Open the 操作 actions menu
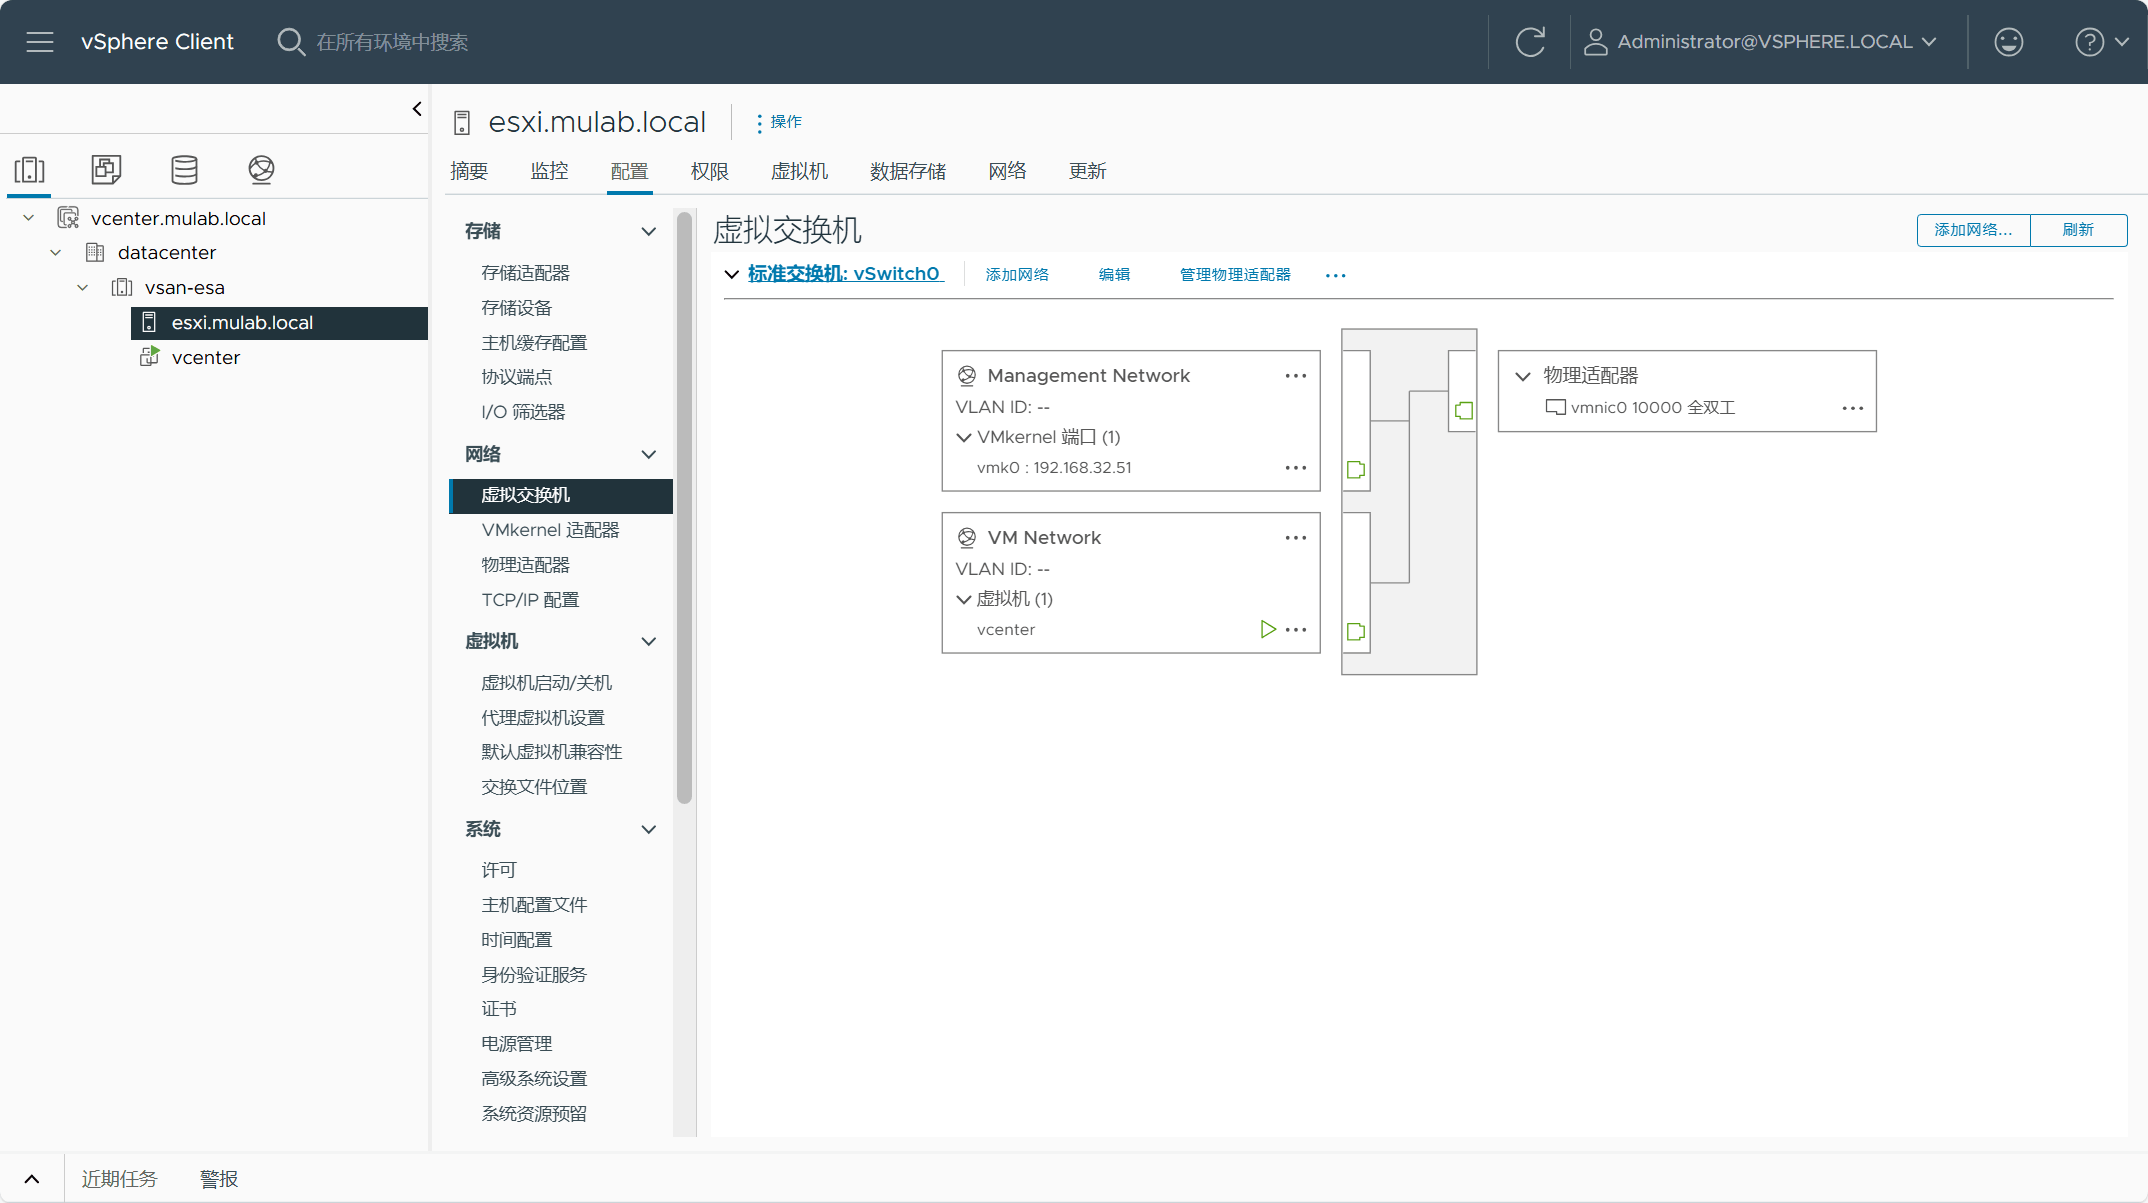Viewport: 2148px width, 1203px height. click(778, 122)
